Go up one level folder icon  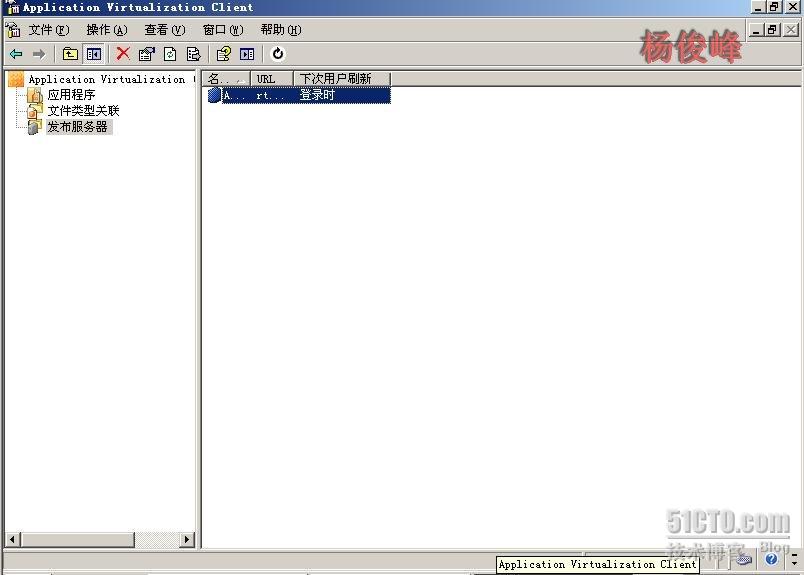(x=70, y=54)
